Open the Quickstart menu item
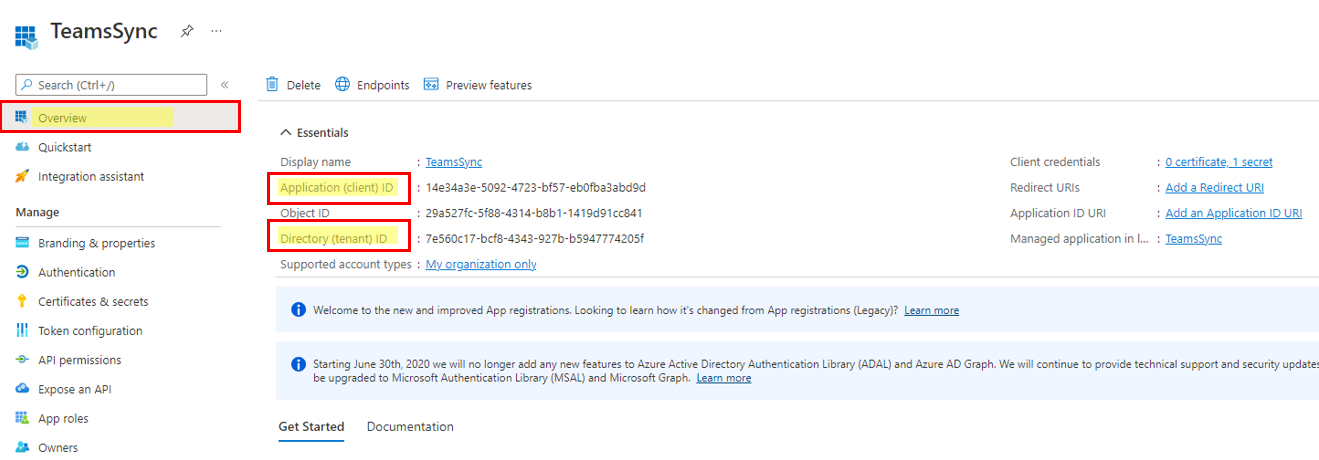1319x460 pixels. coord(64,147)
